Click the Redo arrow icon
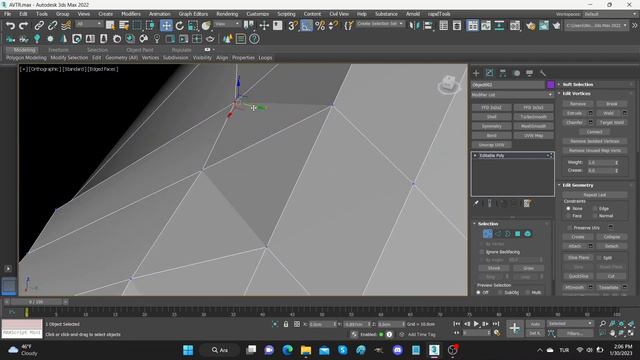This screenshot has height=360, width=640. coord(23,26)
